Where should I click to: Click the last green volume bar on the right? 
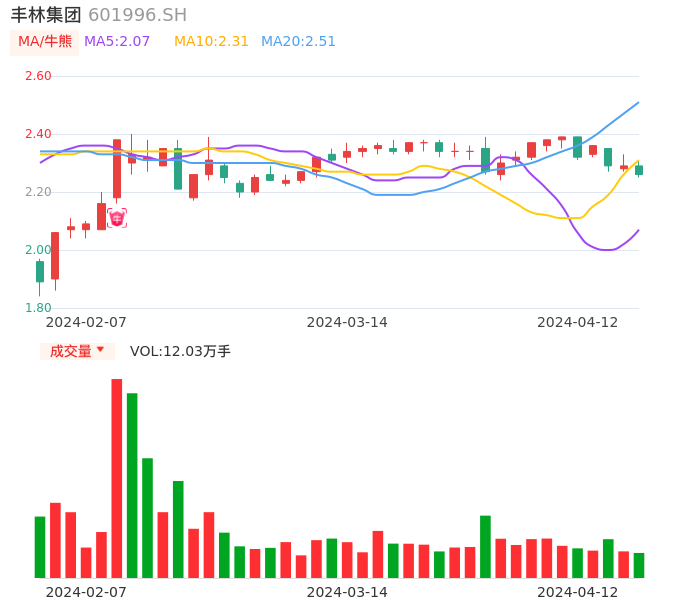[x=639, y=565]
